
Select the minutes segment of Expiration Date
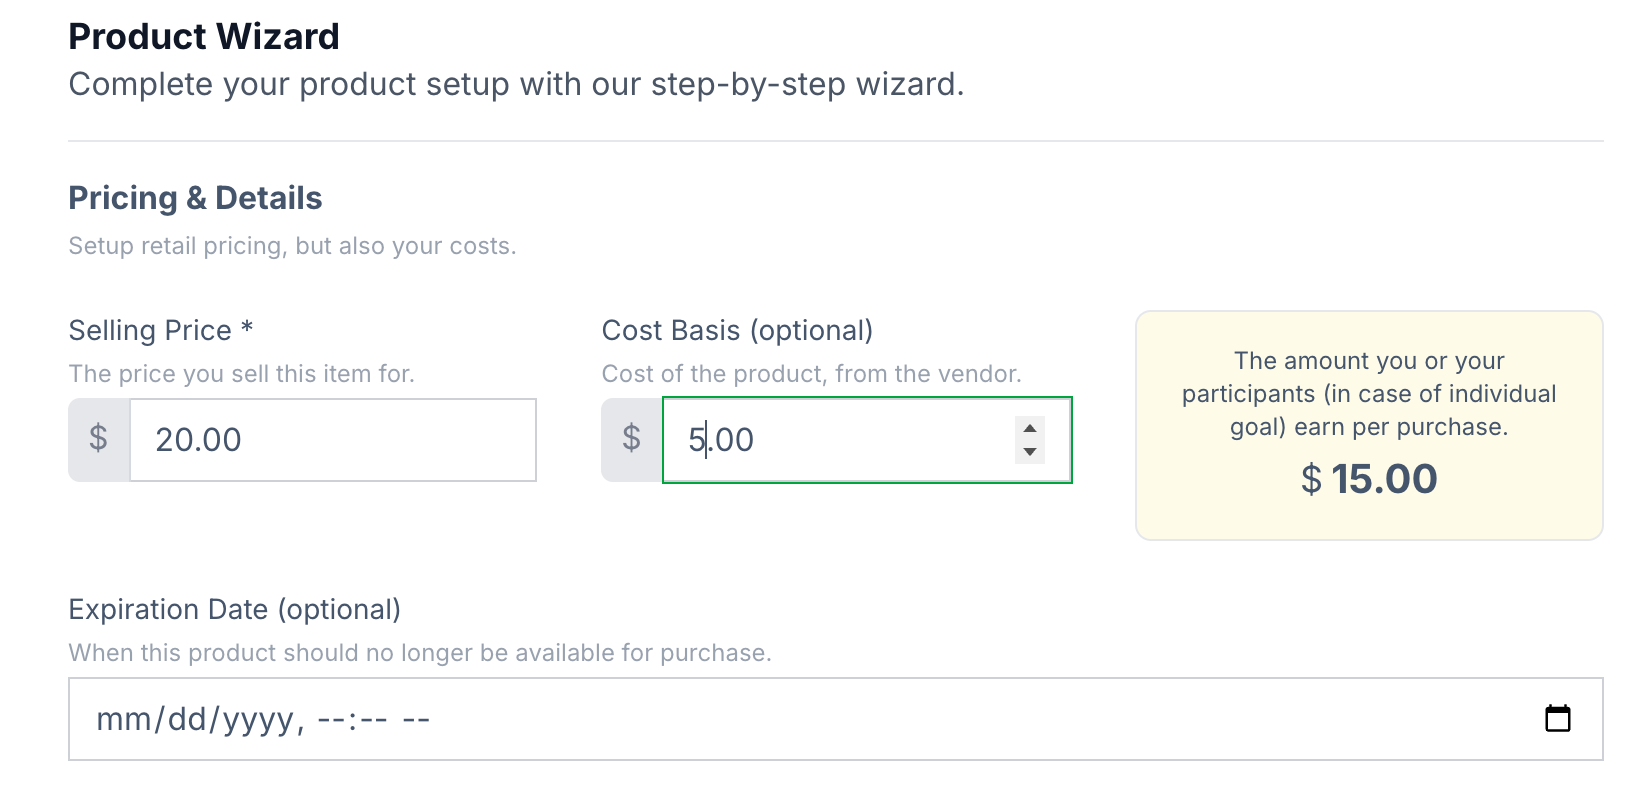[375, 720]
